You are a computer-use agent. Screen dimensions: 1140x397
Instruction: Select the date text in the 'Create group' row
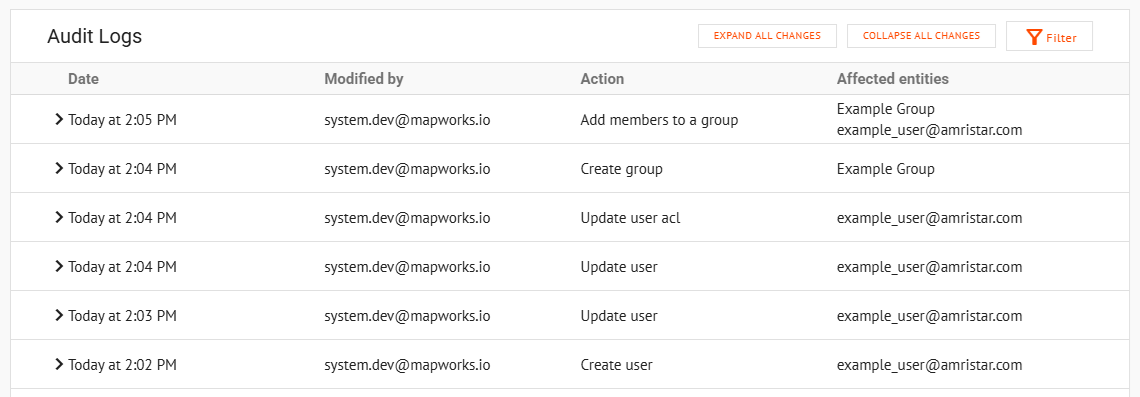pyautogui.click(x=122, y=169)
